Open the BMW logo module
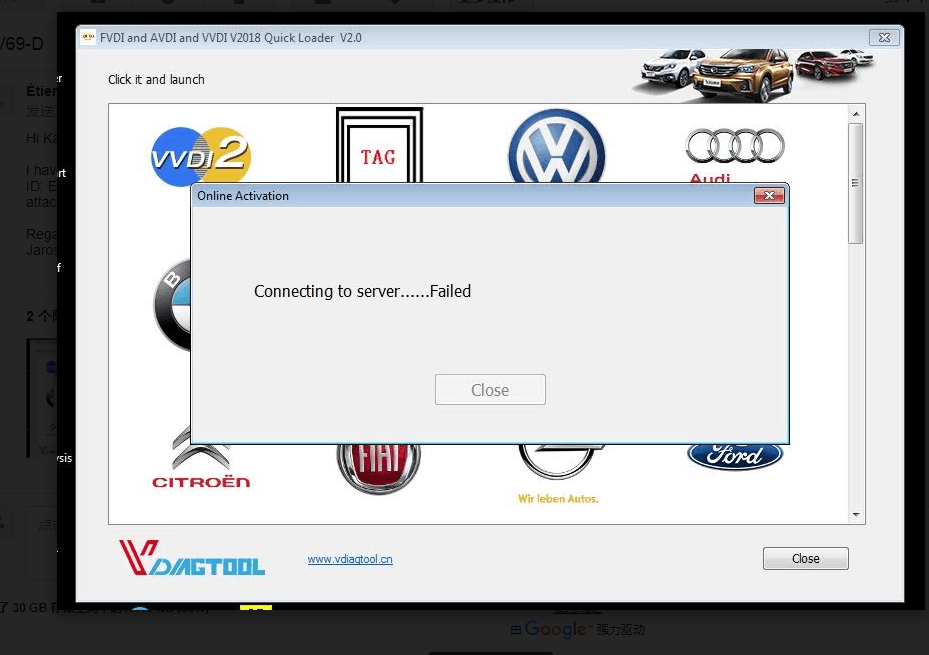Screen dimensions: 929x655 pyautogui.click(x=173, y=305)
